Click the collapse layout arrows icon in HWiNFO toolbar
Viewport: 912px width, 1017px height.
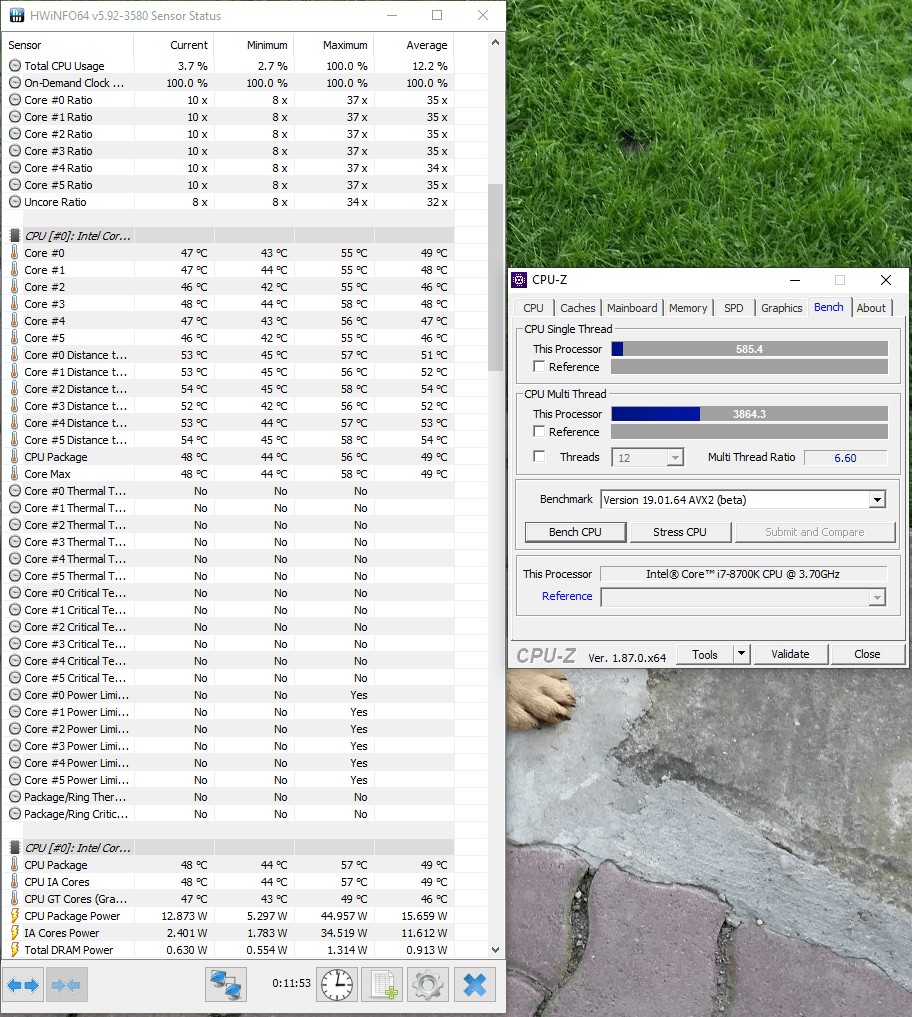coord(66,985)
